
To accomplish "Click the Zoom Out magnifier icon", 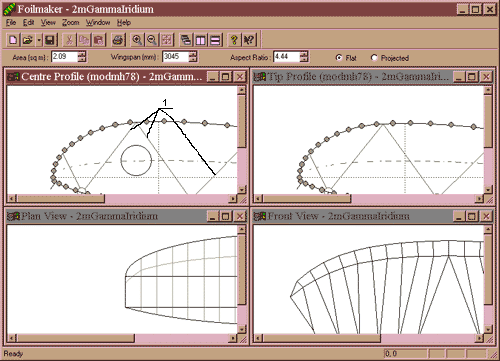I will [x=152, y=40].
